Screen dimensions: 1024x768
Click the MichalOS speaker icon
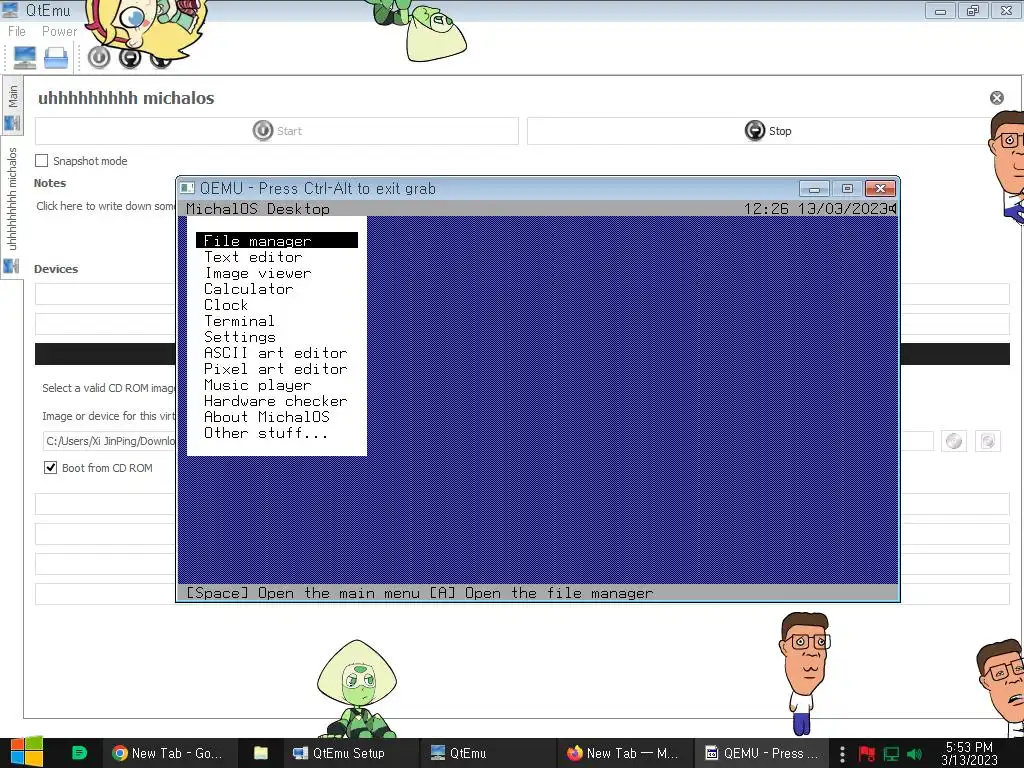tap(893, 208)
